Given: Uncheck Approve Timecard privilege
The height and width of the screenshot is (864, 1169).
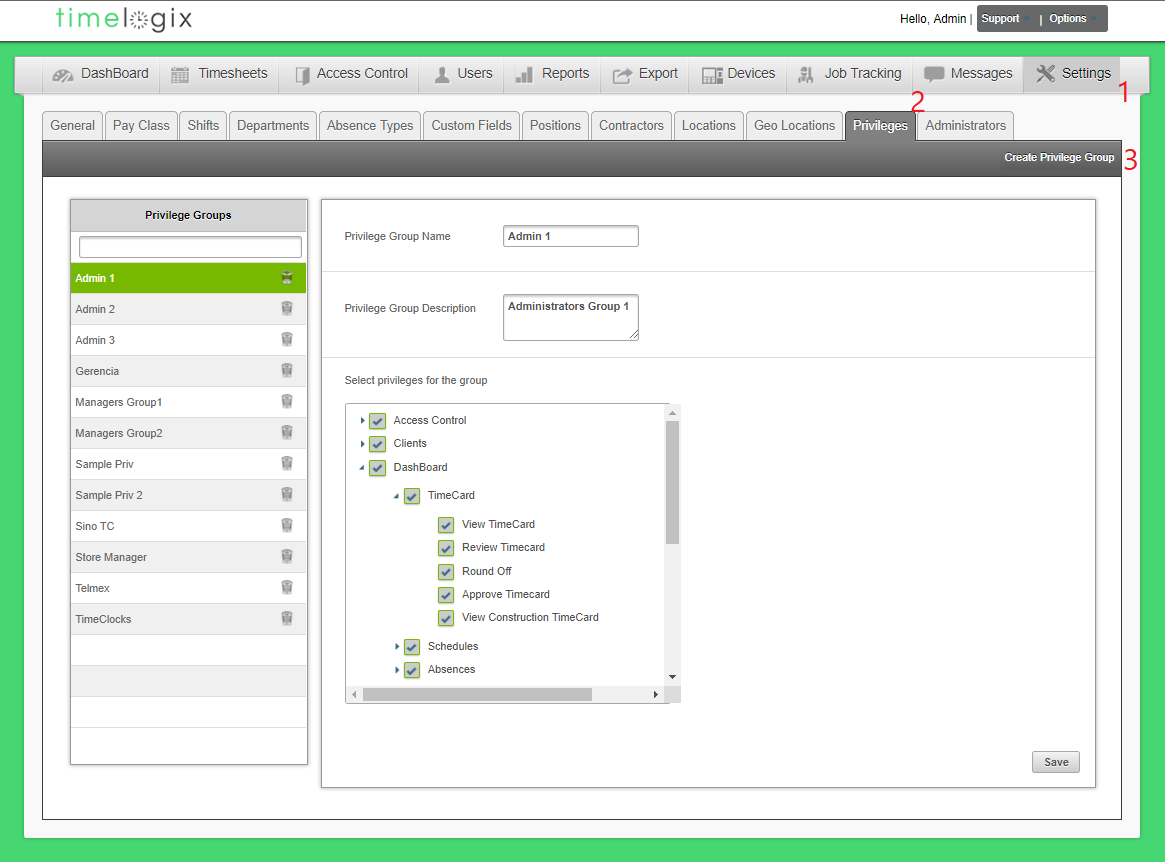Looking at the screenshot, I should point(447,595).
